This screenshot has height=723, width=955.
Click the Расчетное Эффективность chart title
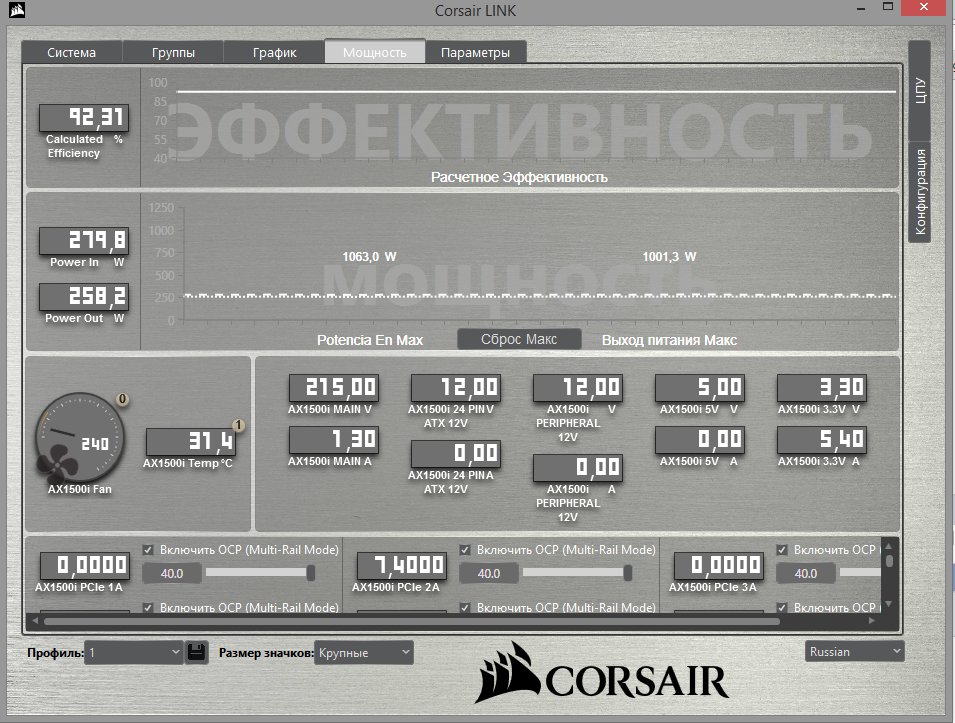tap(519, 177)
